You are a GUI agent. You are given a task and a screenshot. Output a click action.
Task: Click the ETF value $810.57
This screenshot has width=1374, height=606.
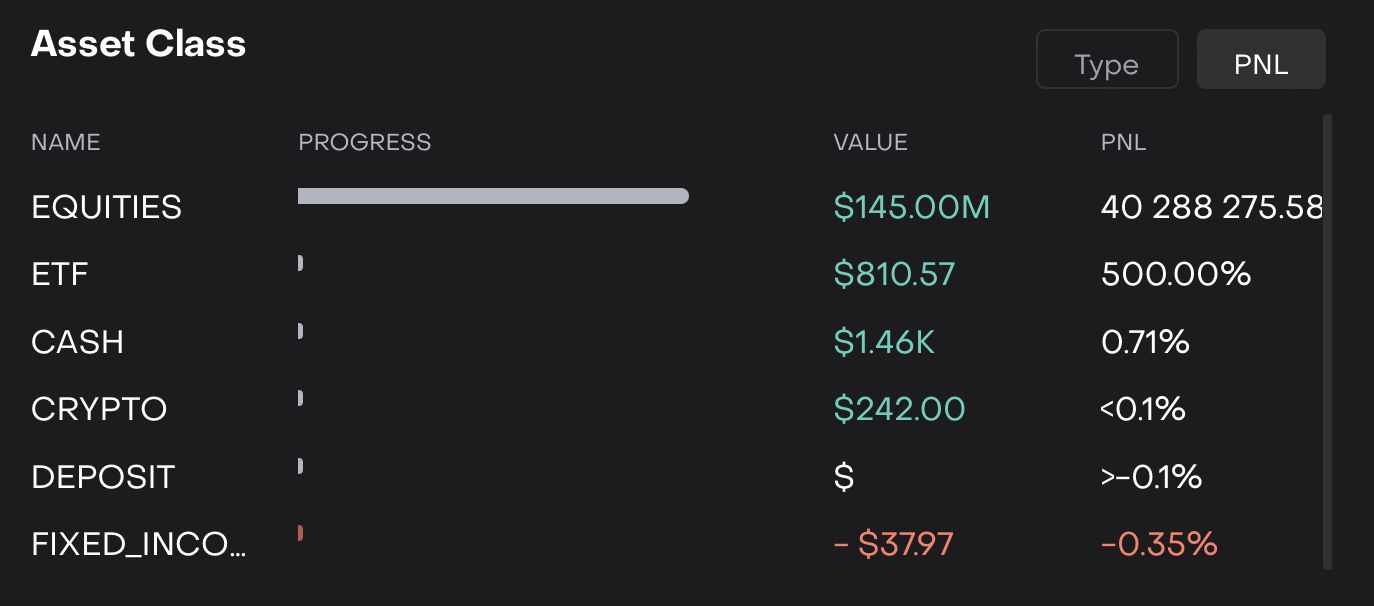[x=894, y=274]
